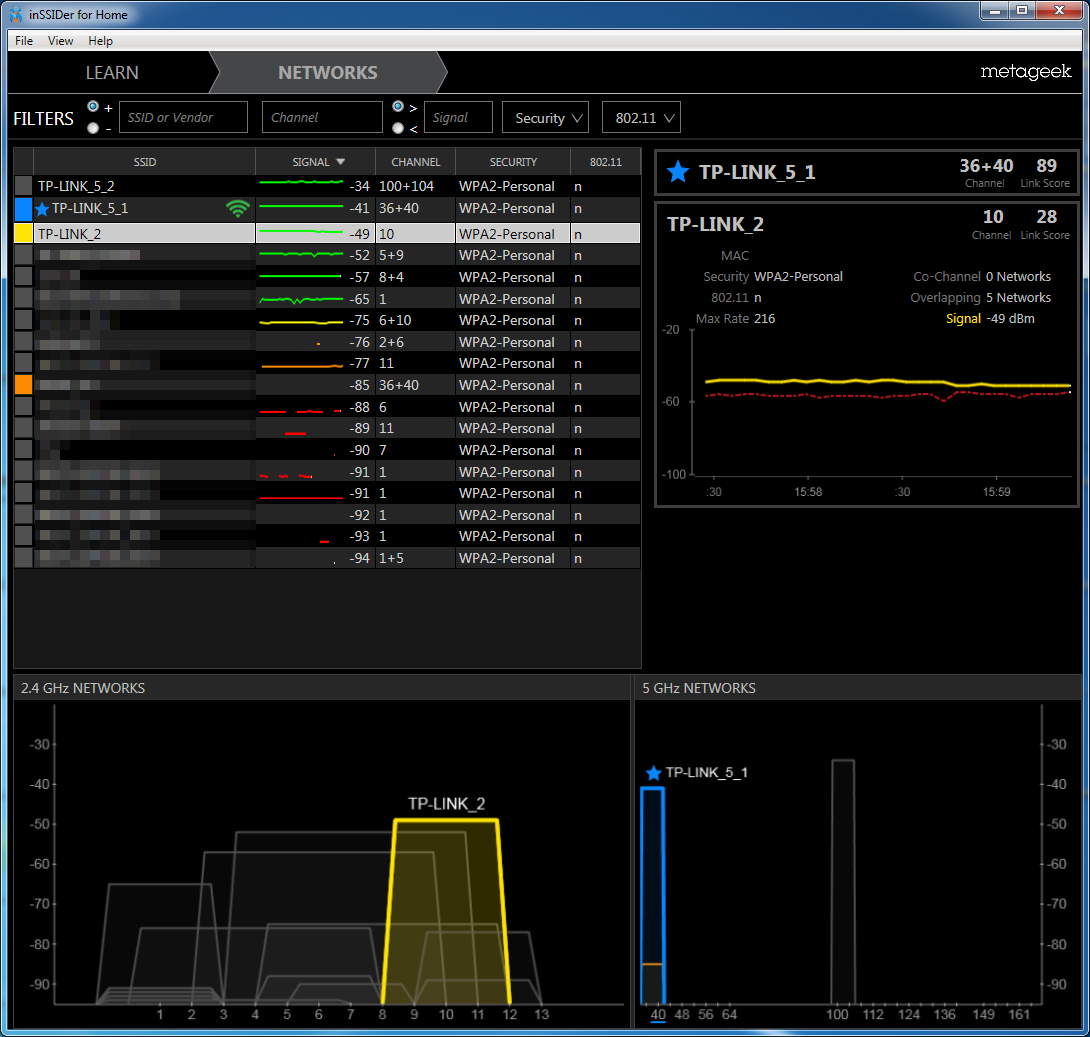Open the 802.11 filter dropdown
This screenshot has width=1090, height=1037.
641,117
